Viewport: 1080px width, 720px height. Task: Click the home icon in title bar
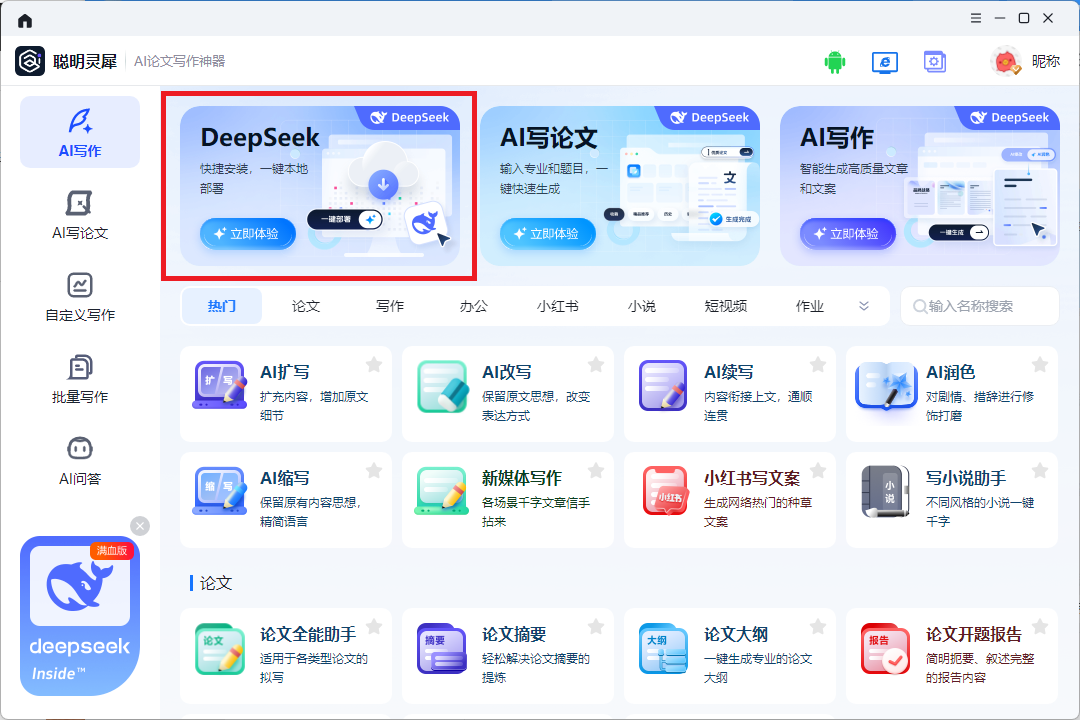[25, 21]
